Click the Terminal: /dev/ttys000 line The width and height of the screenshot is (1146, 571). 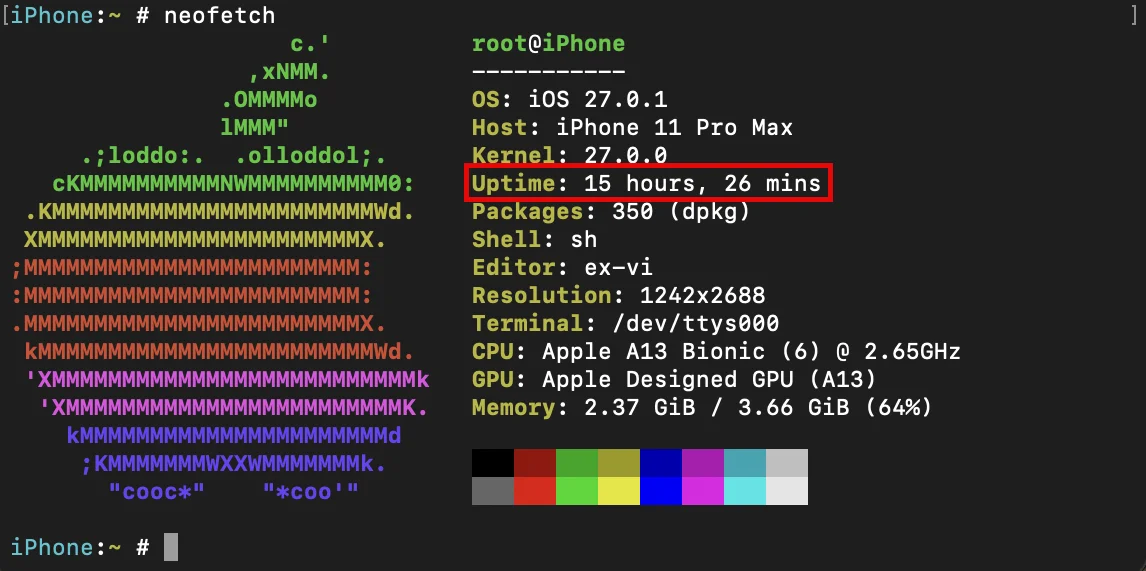point(626,323)
